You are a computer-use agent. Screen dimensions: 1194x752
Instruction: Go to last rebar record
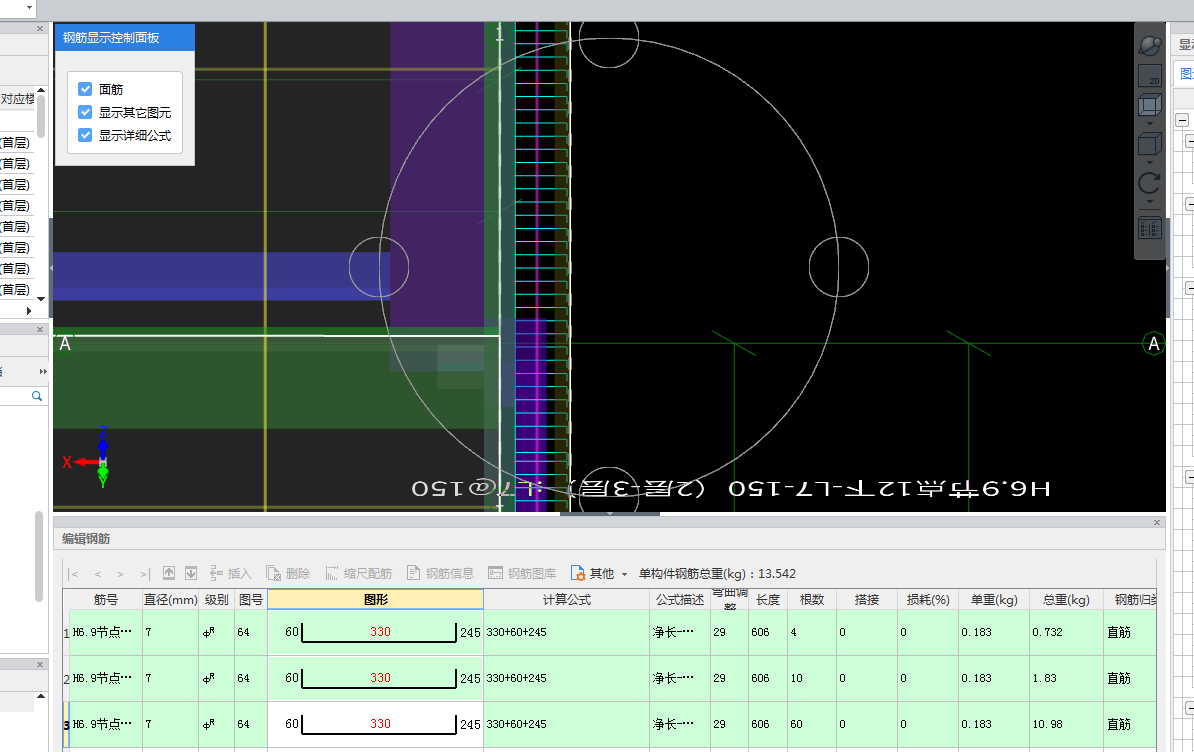[x=145, y=574]
